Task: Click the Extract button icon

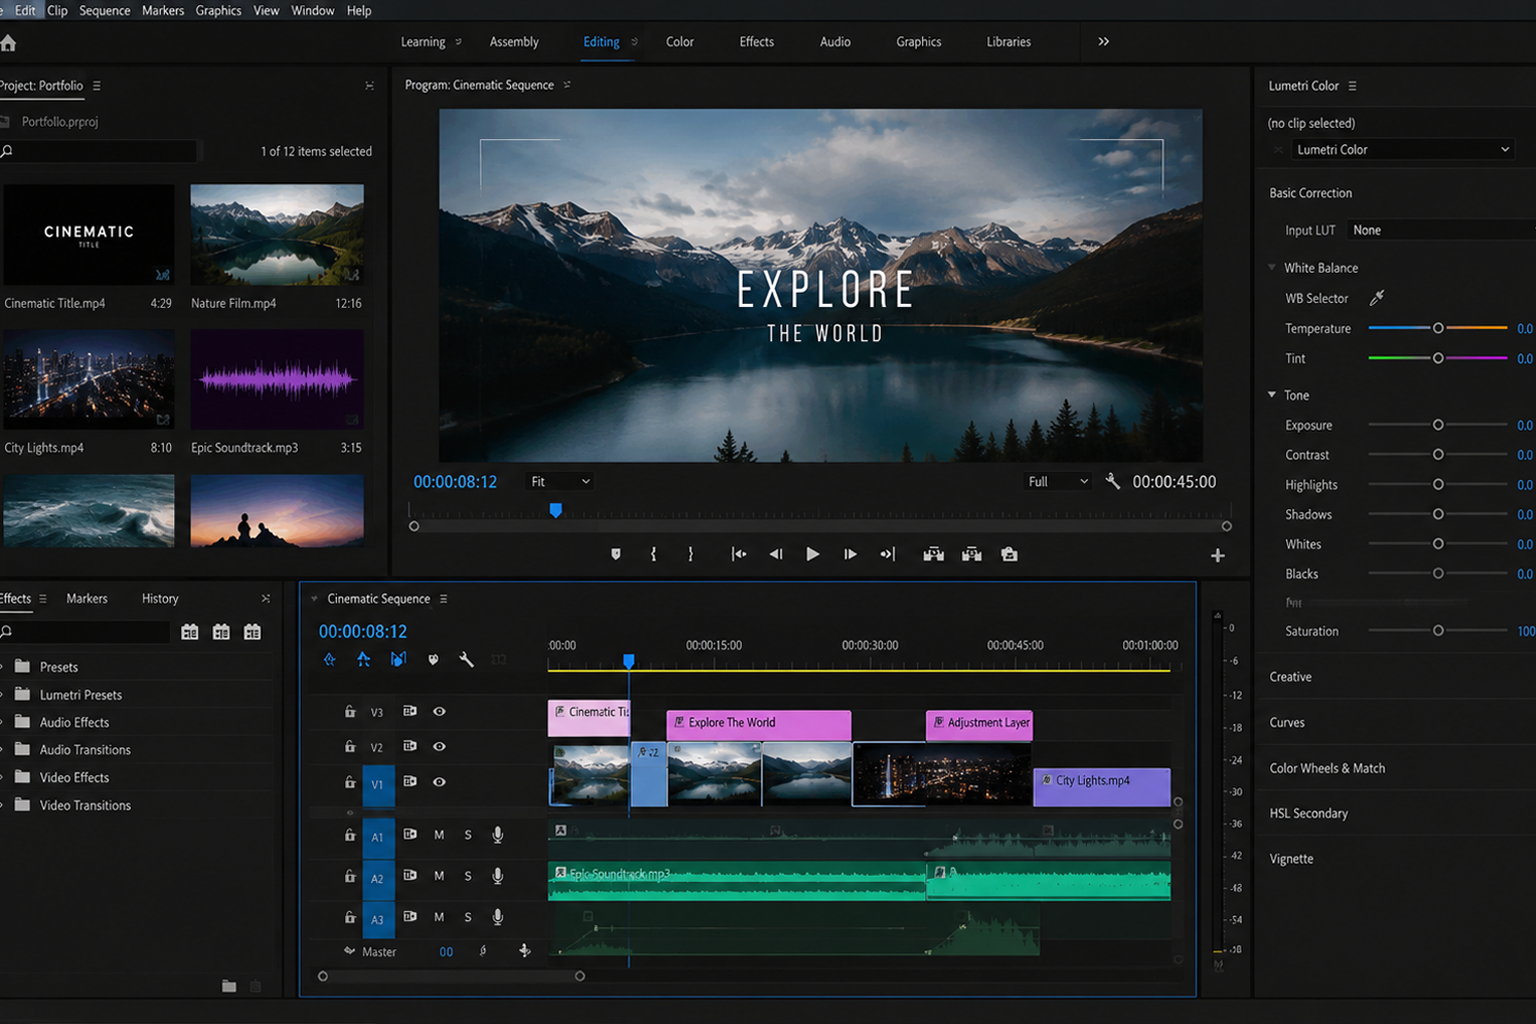Action: [971, 554]
